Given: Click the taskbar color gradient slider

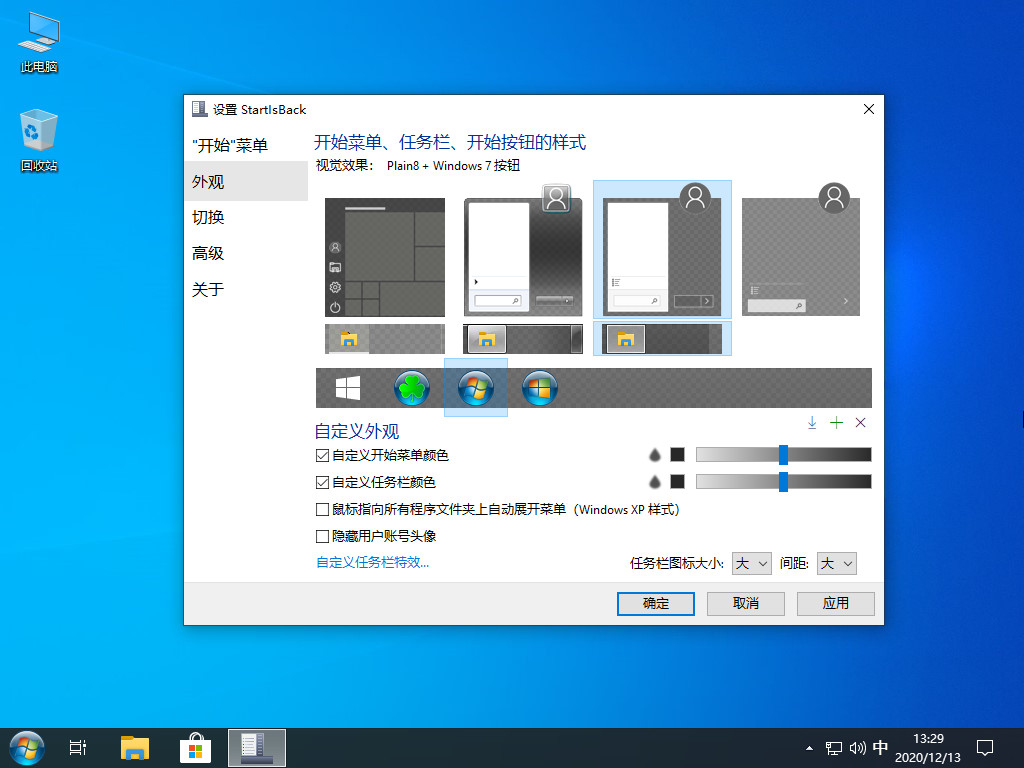Looking at the screenshot, I should [x=783, y=481].
